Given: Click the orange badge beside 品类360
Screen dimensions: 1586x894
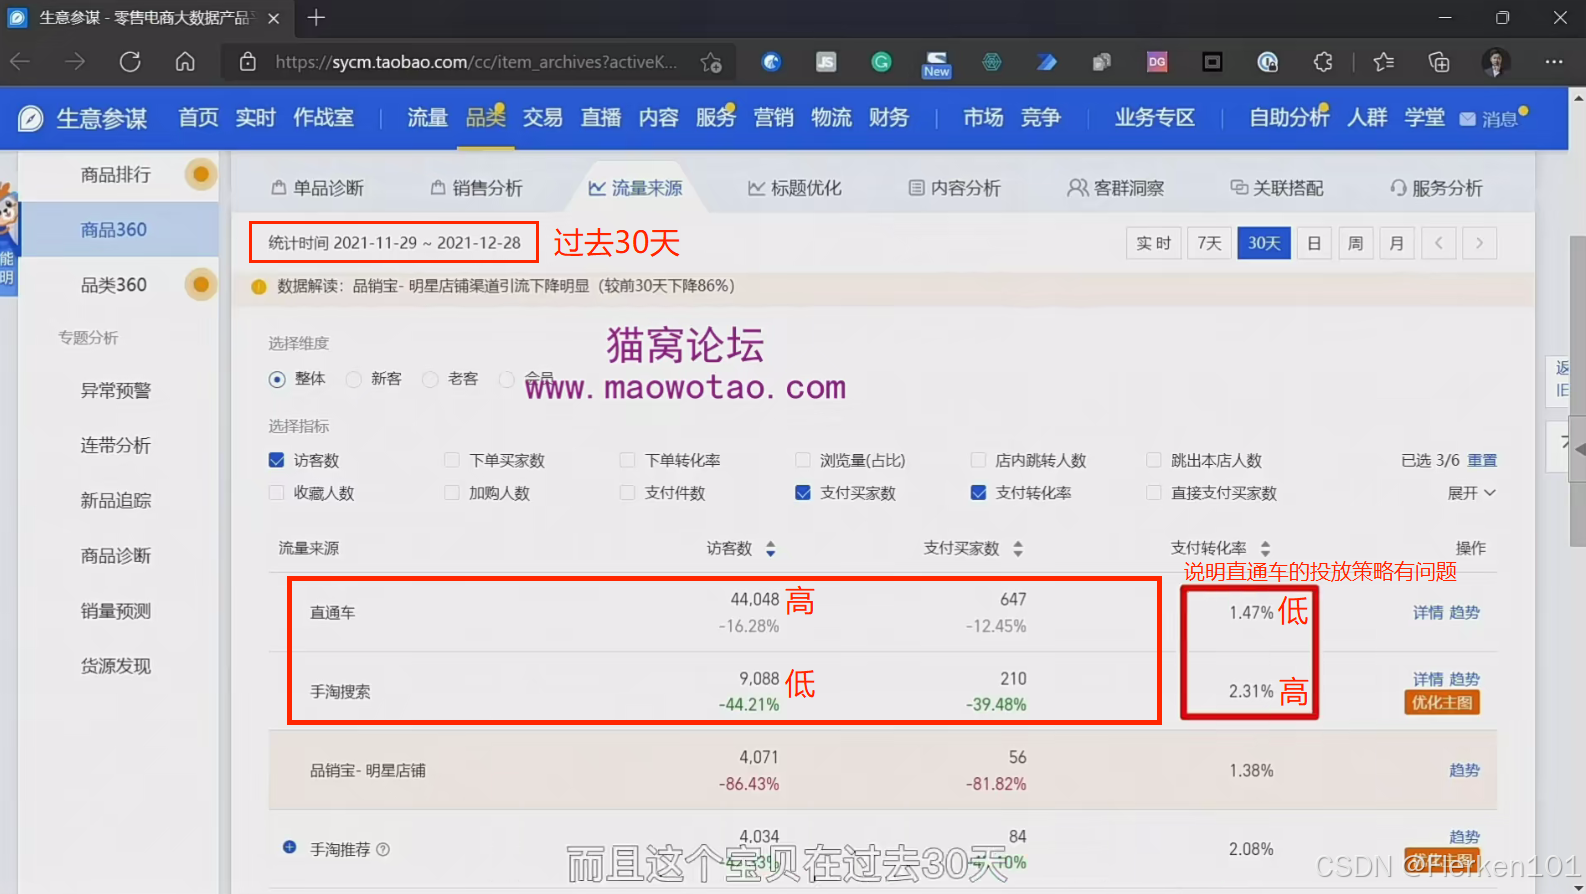Looking at the screenshot, I should 201,284.
